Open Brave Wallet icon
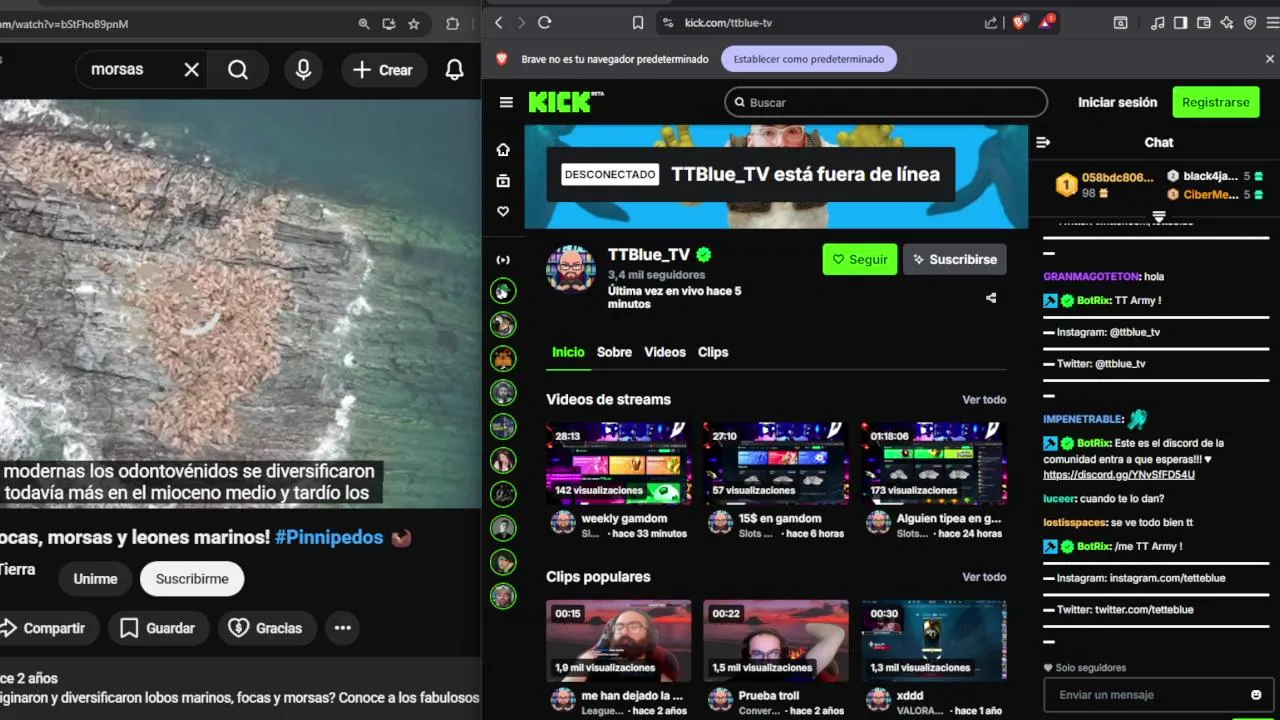 coord(1204,22)
